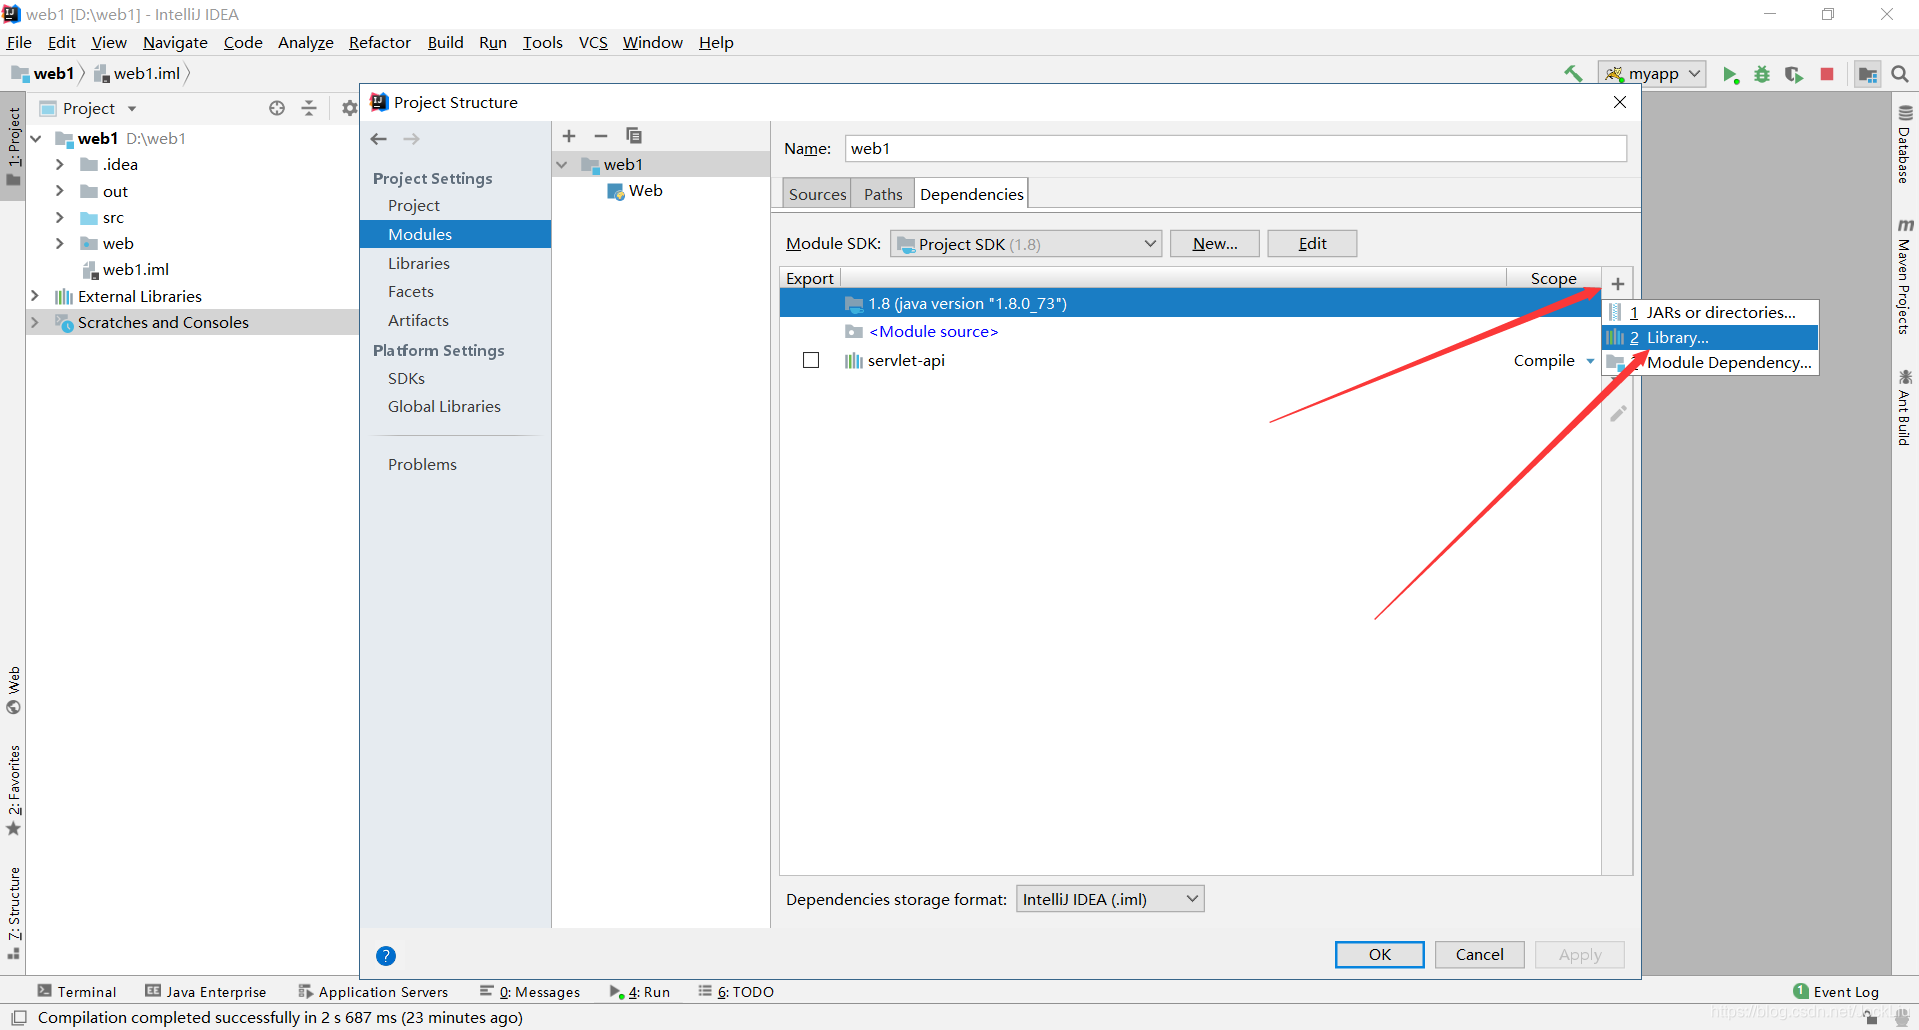
Task: Go forward in Project Structure dialog
Action: pos(411,139)
